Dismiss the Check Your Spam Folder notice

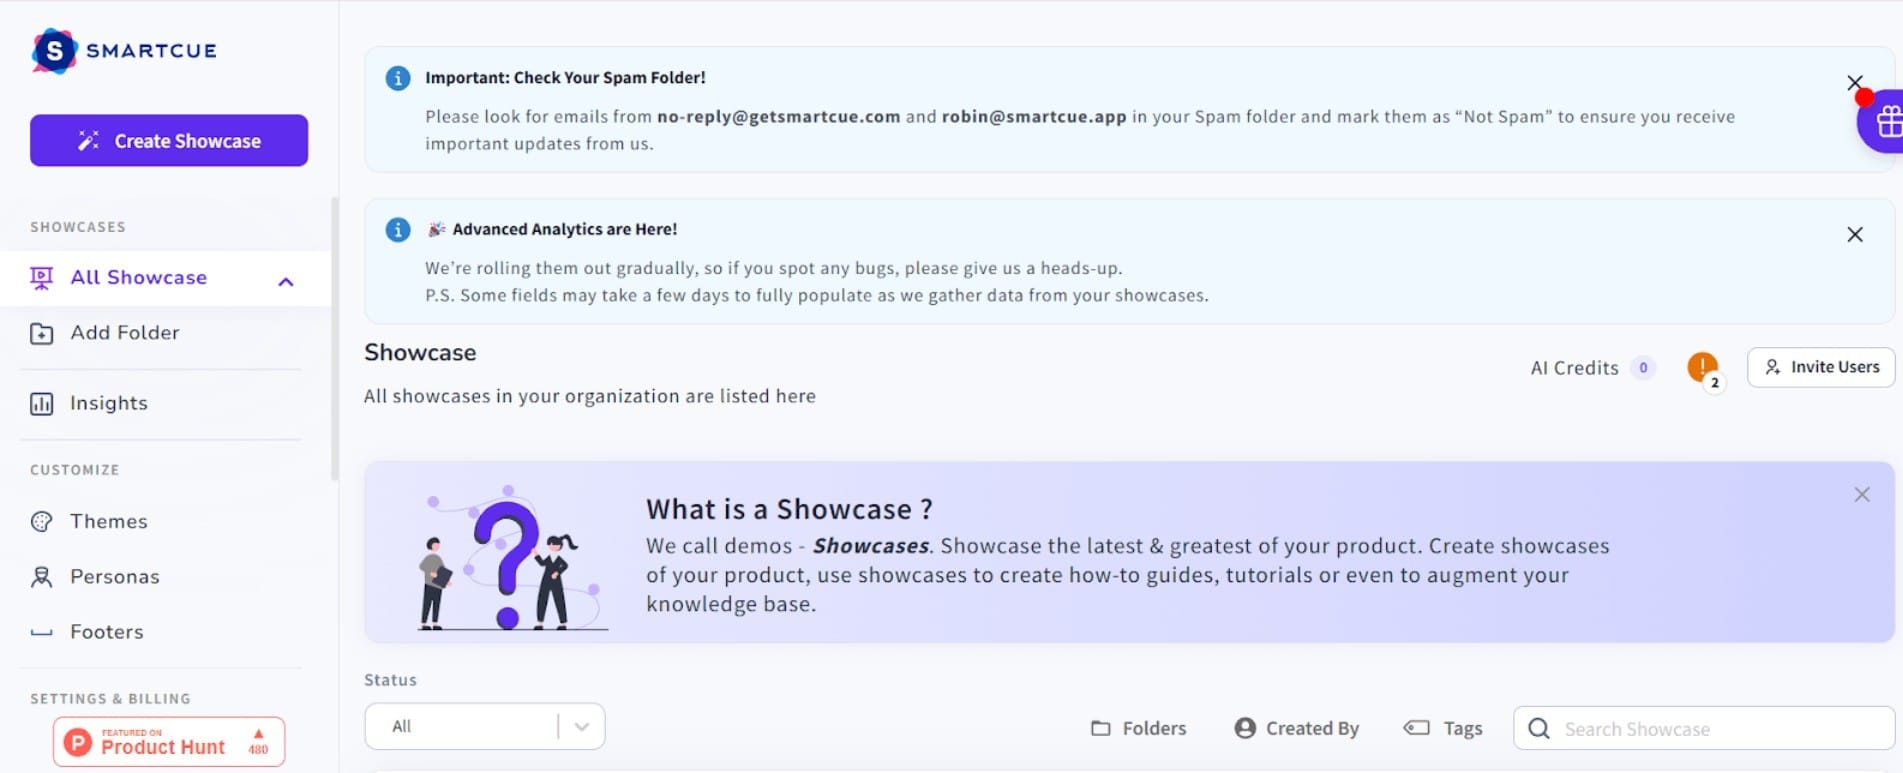1854,82
